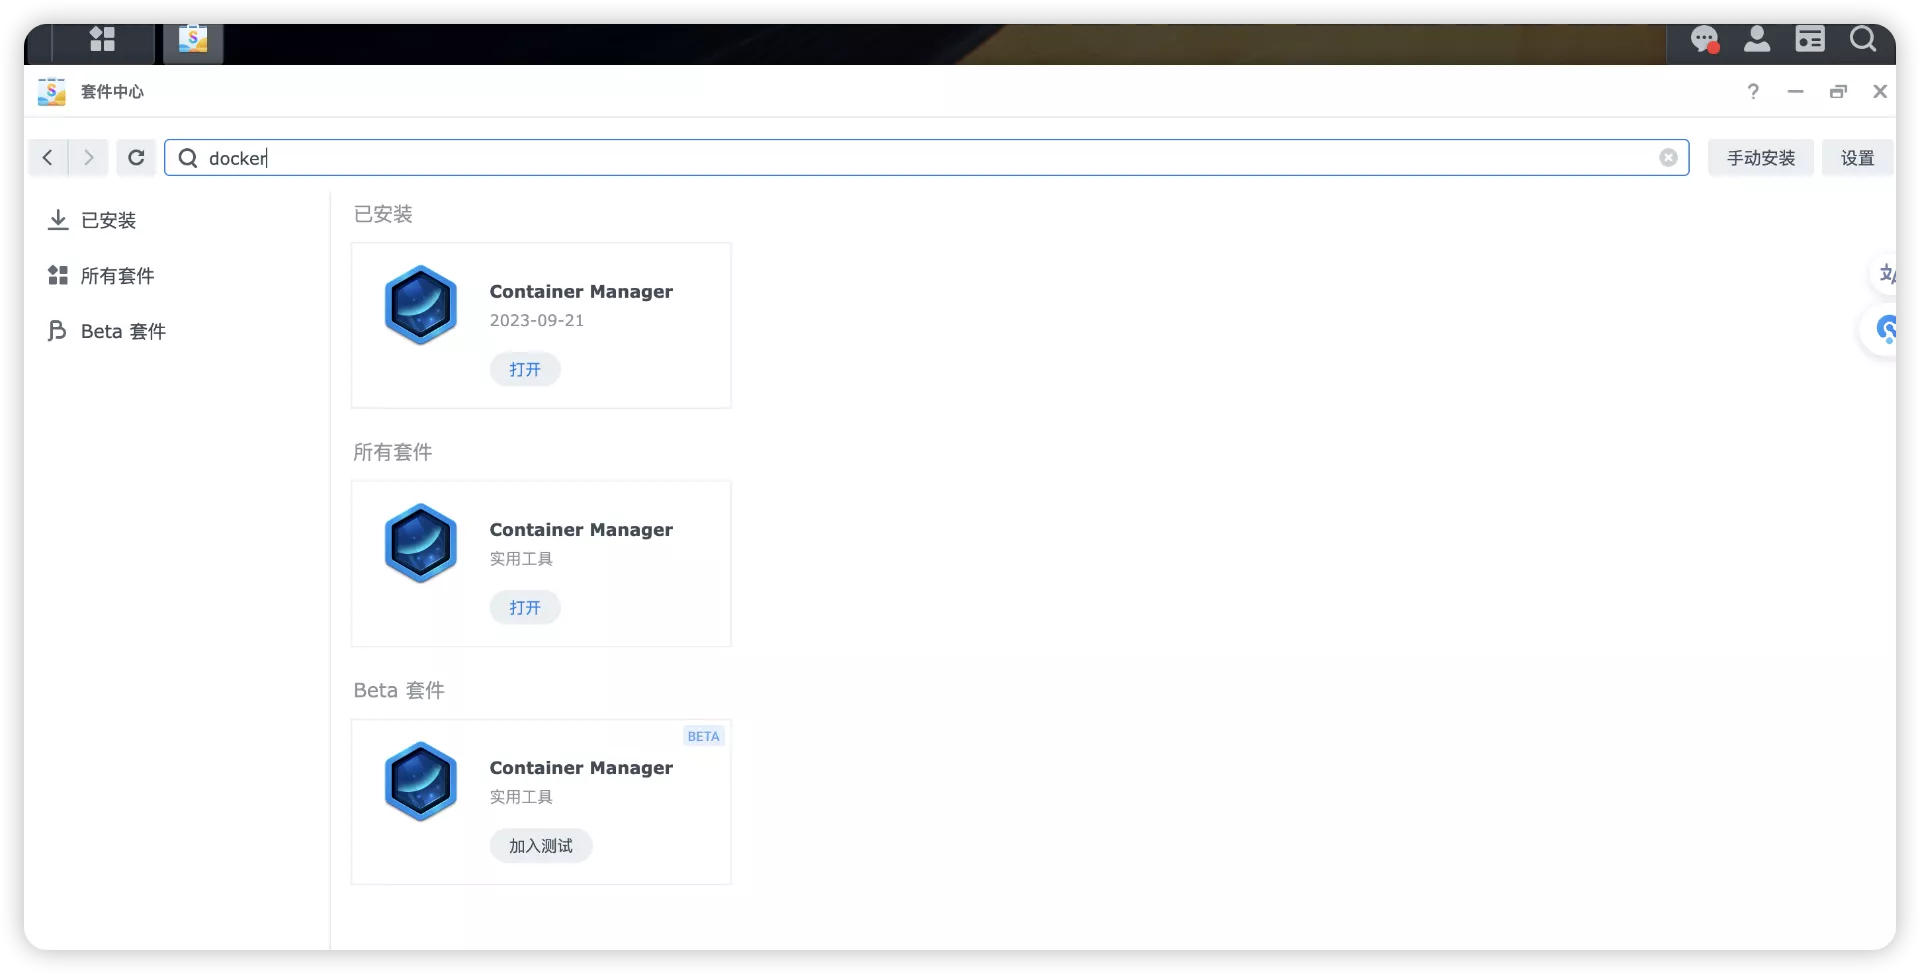Open the DSM main menu grid icon

click(102, 40)
